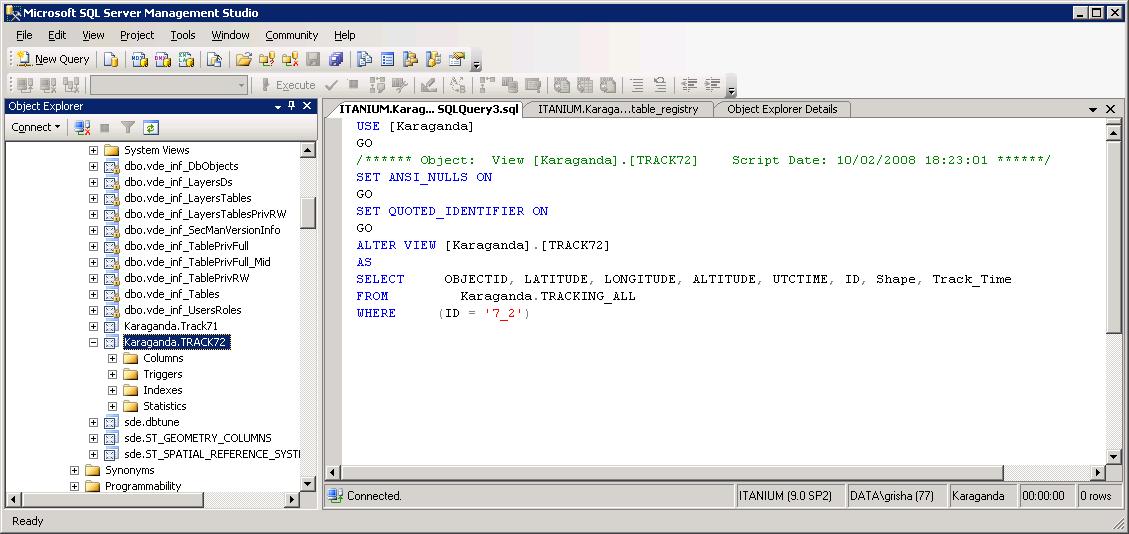Toggle Include Actual Execution Plan

coord(487,85)
